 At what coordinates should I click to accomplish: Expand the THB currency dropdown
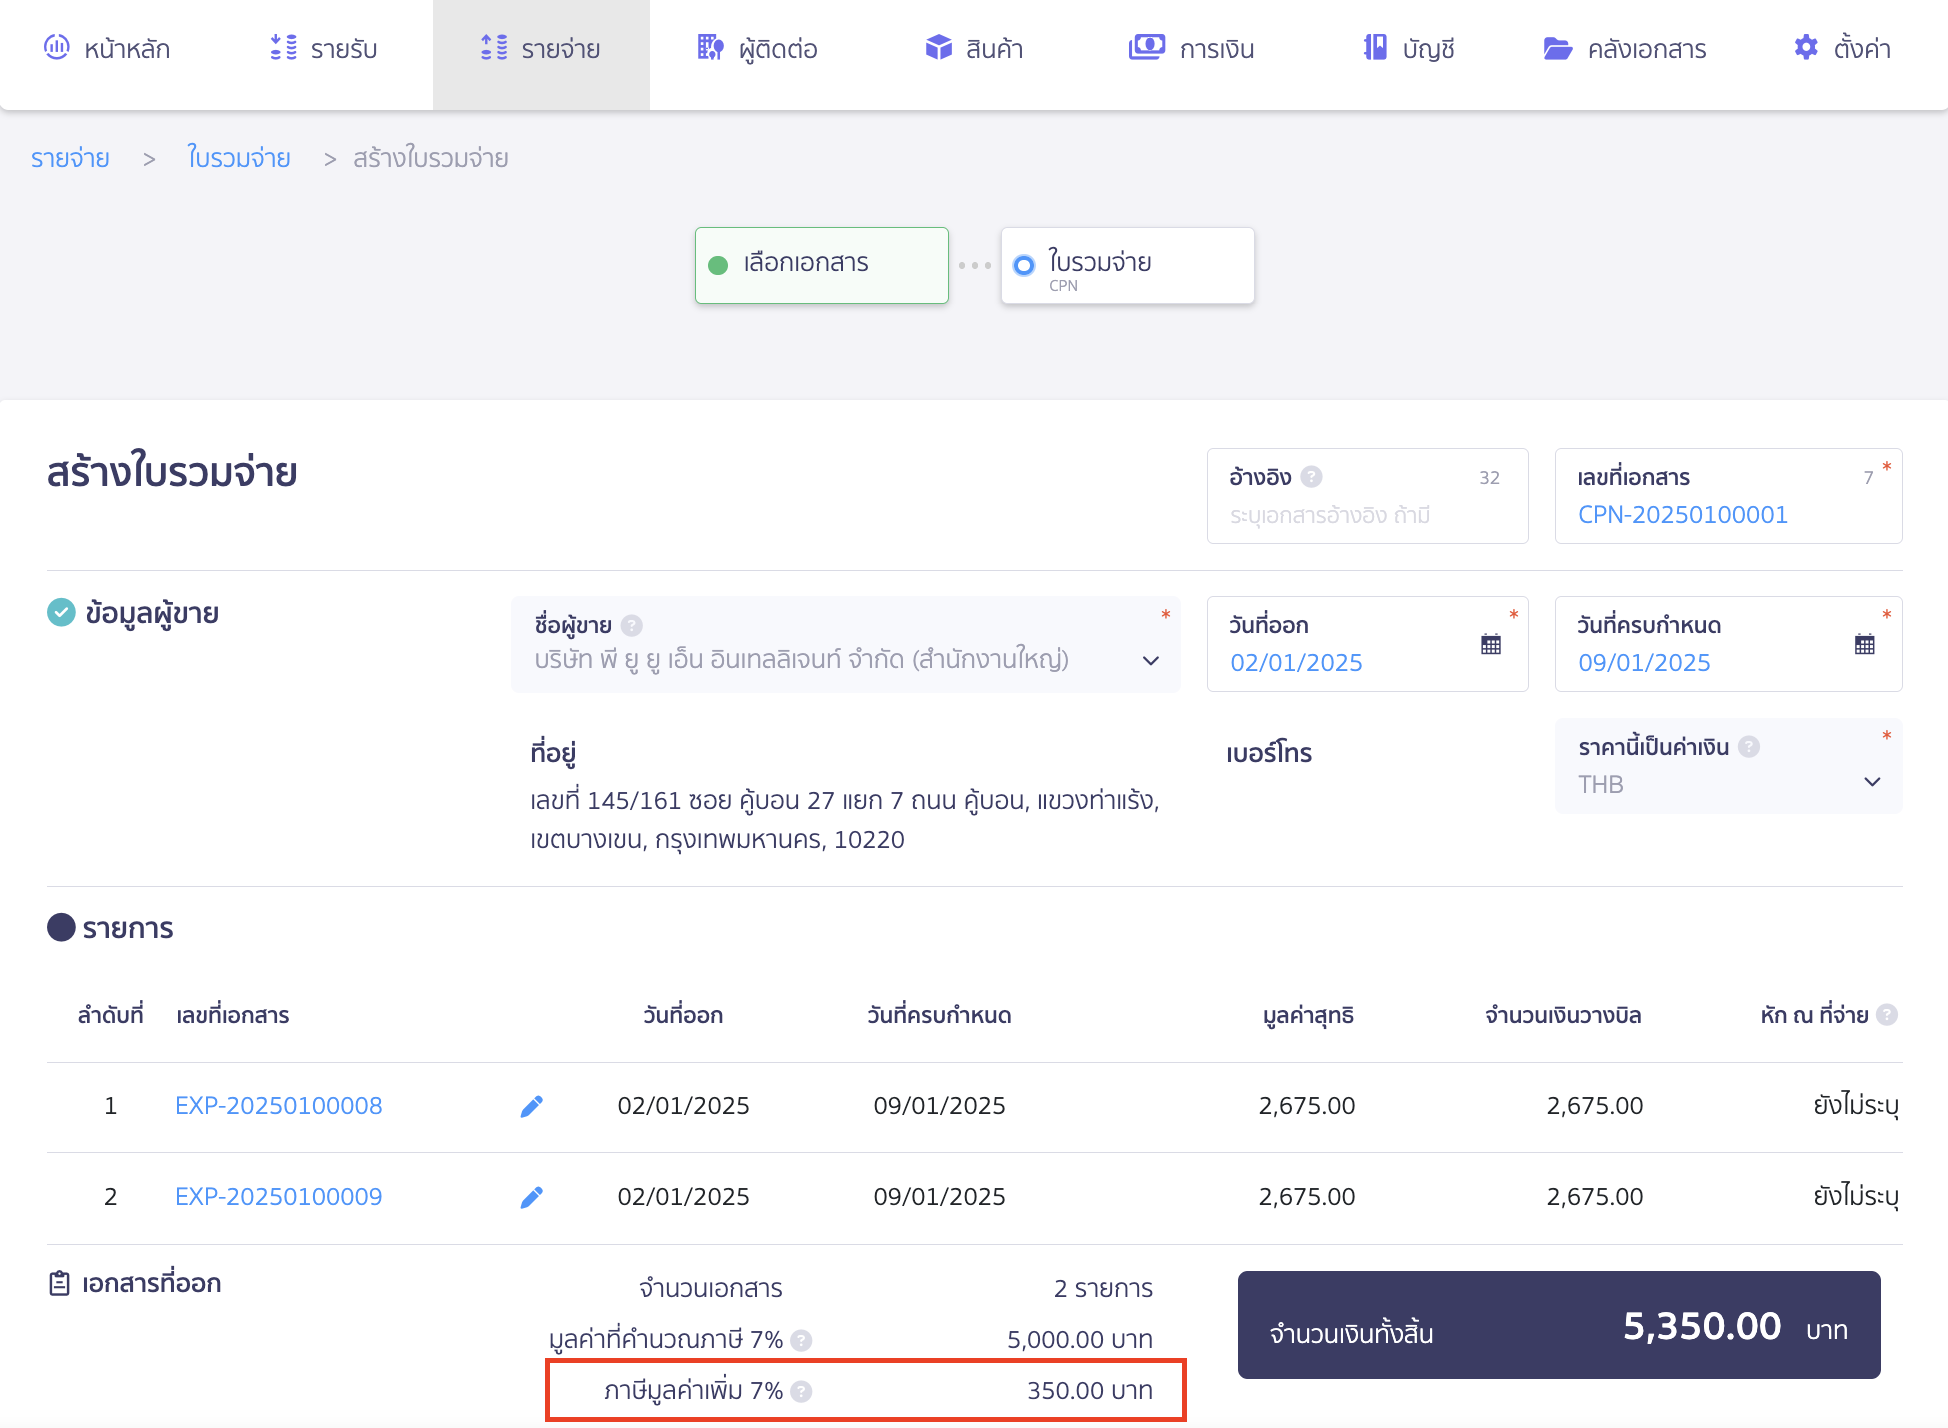point(1872,783)
